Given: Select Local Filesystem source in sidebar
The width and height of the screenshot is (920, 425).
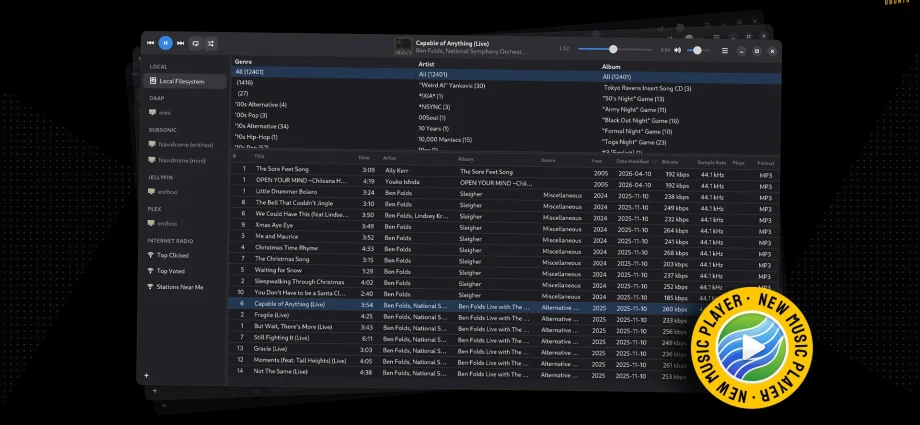Looking at the screenshot, I should [185, 81].
